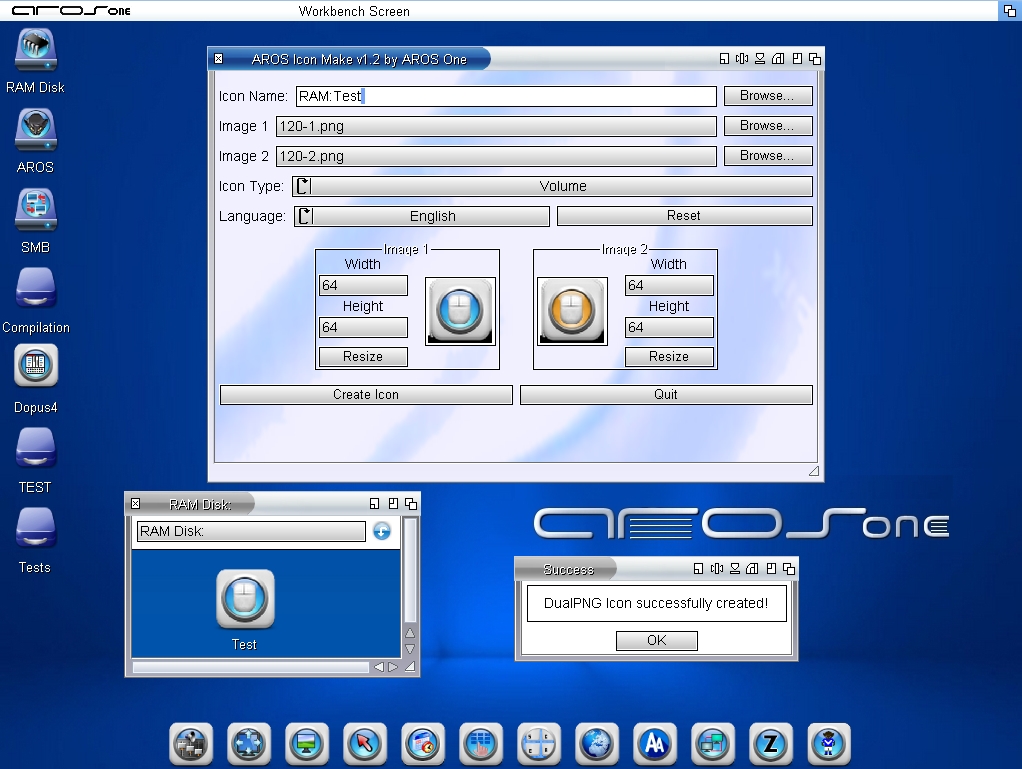Click Image 2 Height field

[x=669, y=327]
